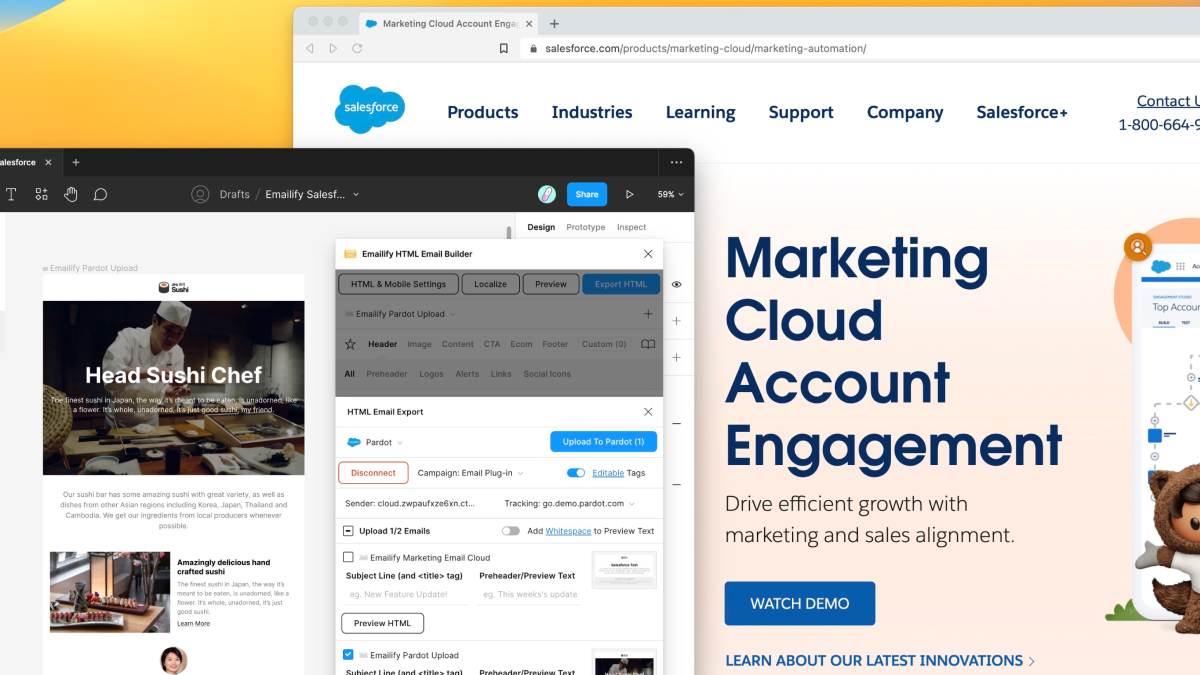
Task: Open the Industries menu on Salesforce site
Action: 592,112
